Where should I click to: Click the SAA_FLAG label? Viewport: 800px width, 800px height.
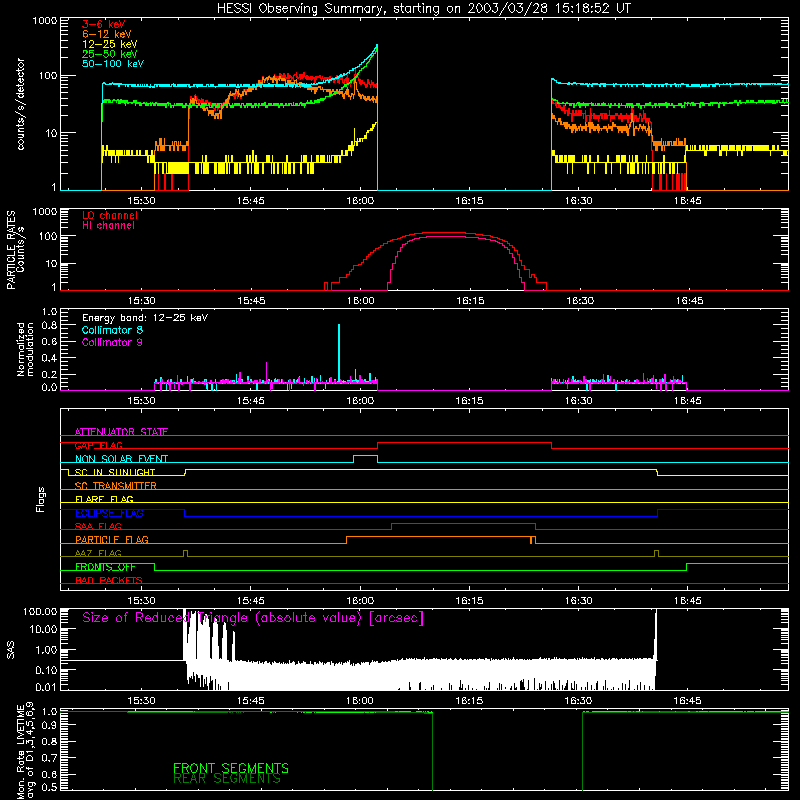(98, 526)
